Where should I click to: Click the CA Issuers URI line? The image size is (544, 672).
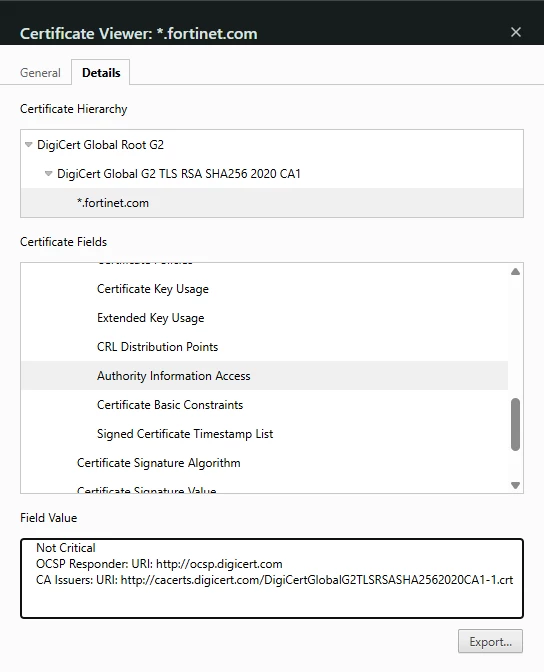[274, 580]
